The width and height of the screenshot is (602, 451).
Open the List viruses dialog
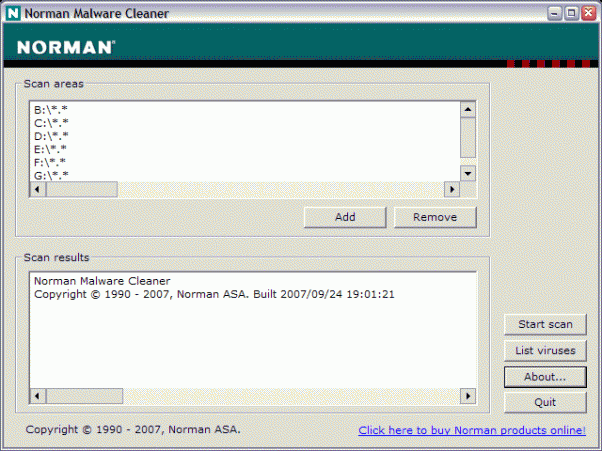(x=545, y=350)
